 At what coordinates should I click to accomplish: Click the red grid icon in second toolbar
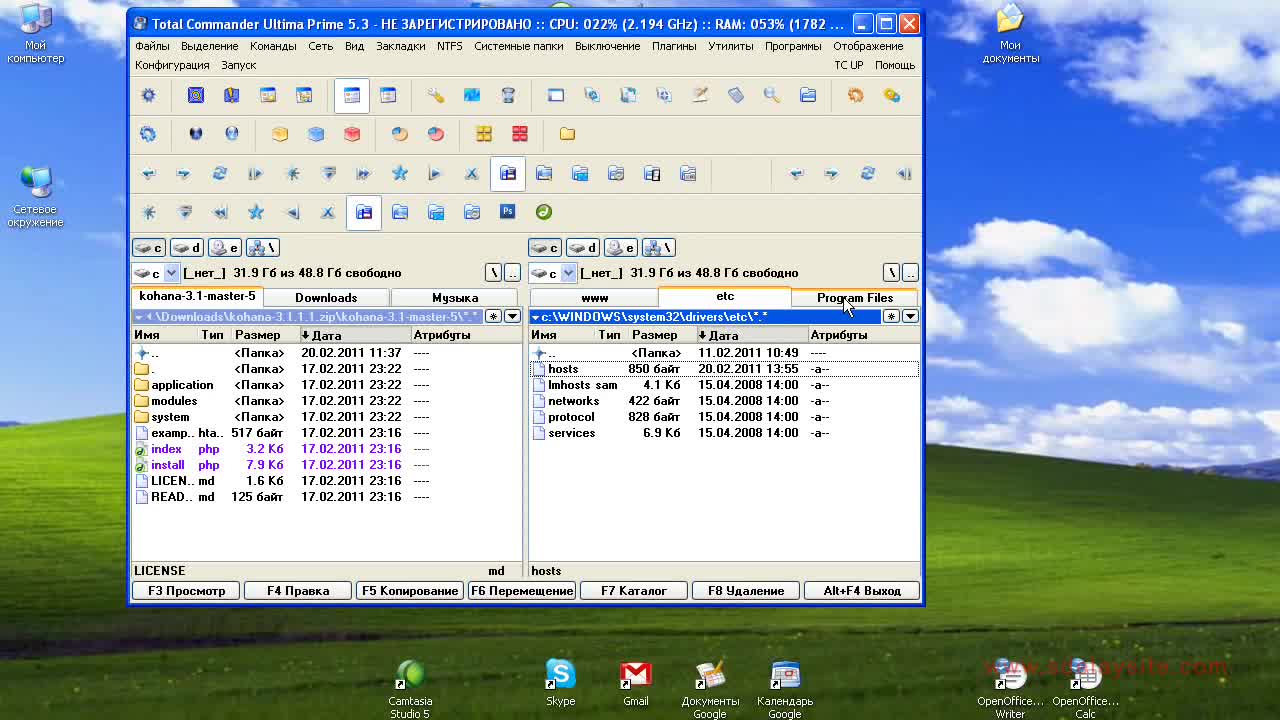point(520,134)
